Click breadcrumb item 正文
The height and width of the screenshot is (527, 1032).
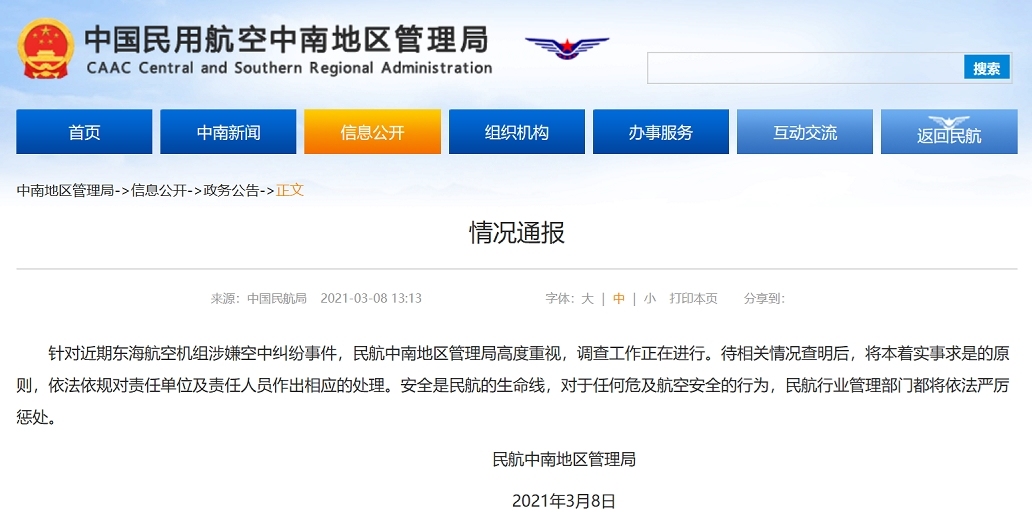coord(290,190)
